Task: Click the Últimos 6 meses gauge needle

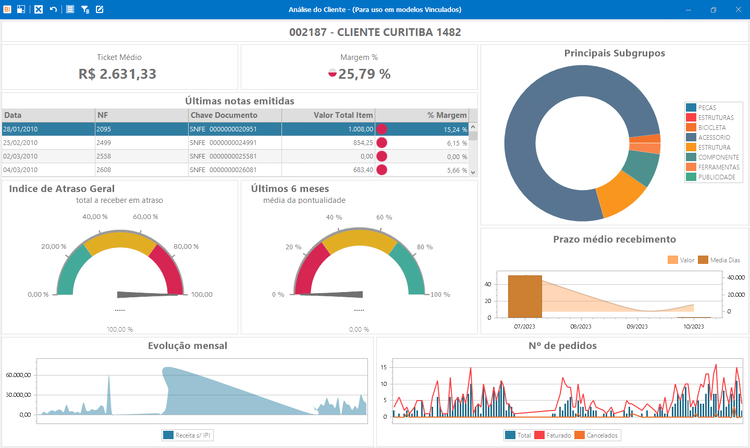Action: 331,295
